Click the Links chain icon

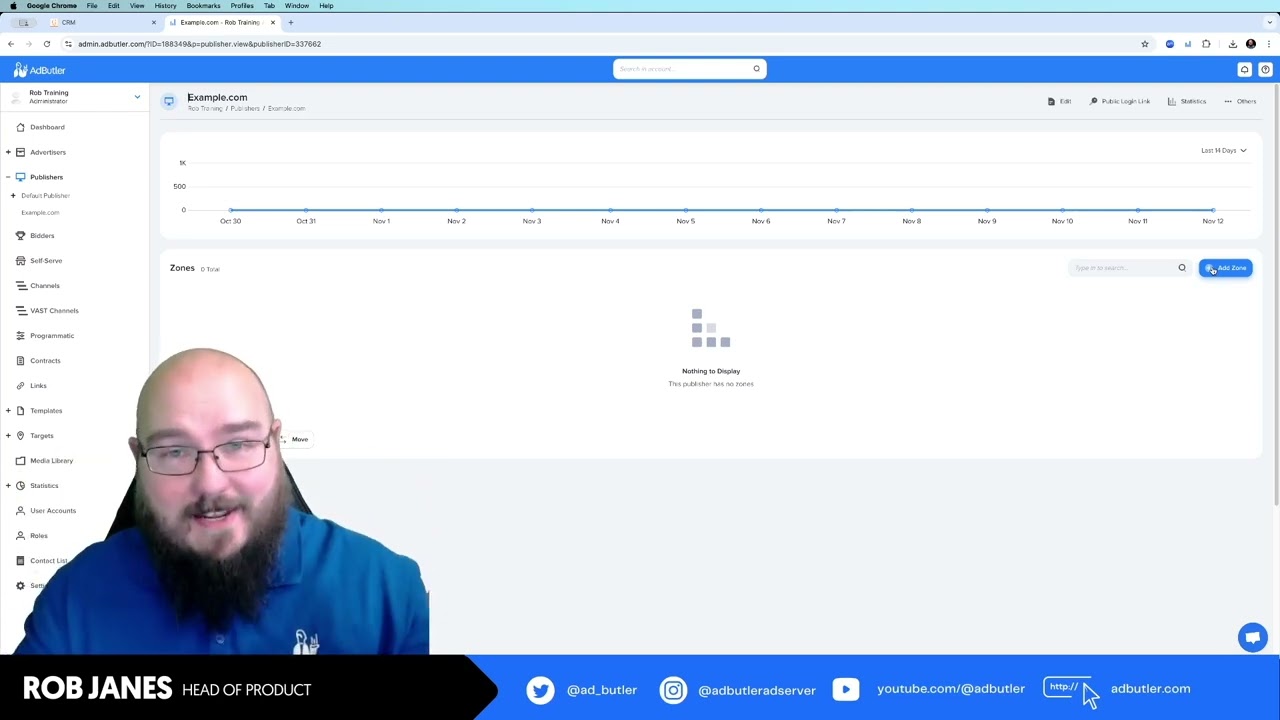[x=20, y=386]
